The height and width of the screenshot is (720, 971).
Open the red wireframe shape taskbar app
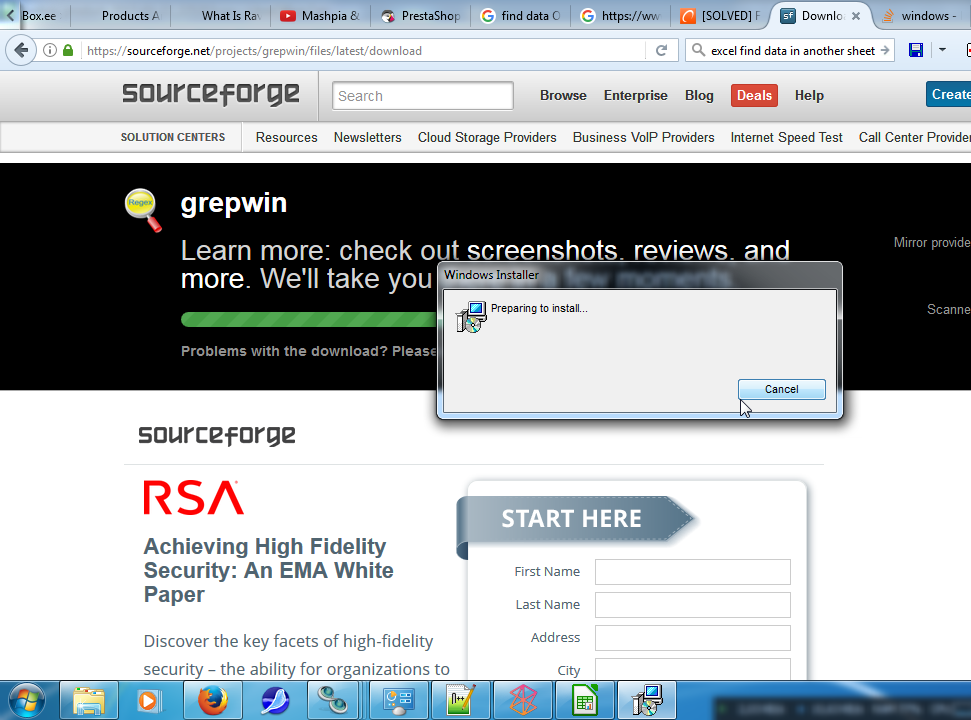[523, 701]
